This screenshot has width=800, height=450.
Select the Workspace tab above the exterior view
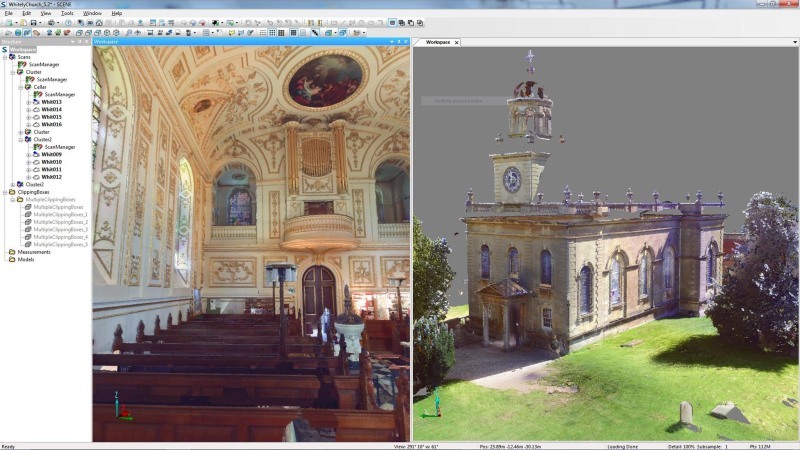438,42
